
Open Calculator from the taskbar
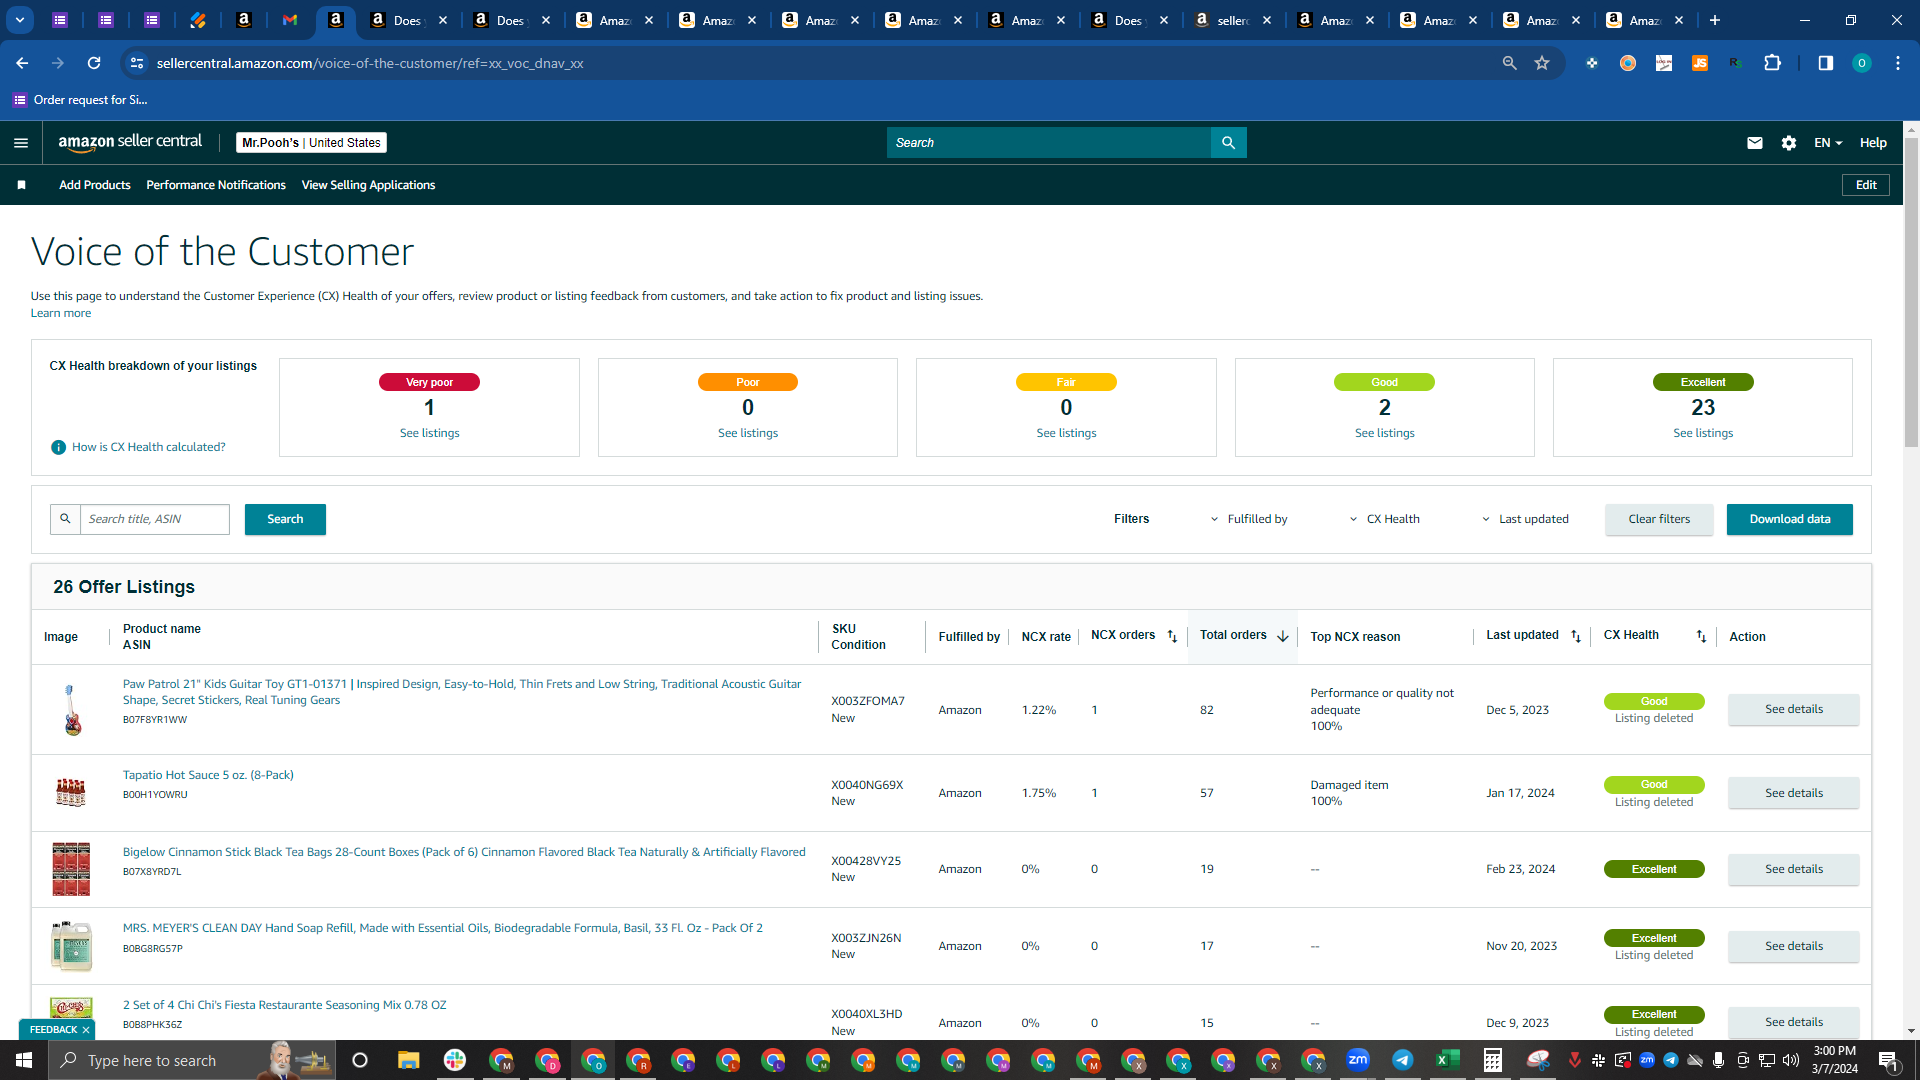(x=1492, y=1060)
